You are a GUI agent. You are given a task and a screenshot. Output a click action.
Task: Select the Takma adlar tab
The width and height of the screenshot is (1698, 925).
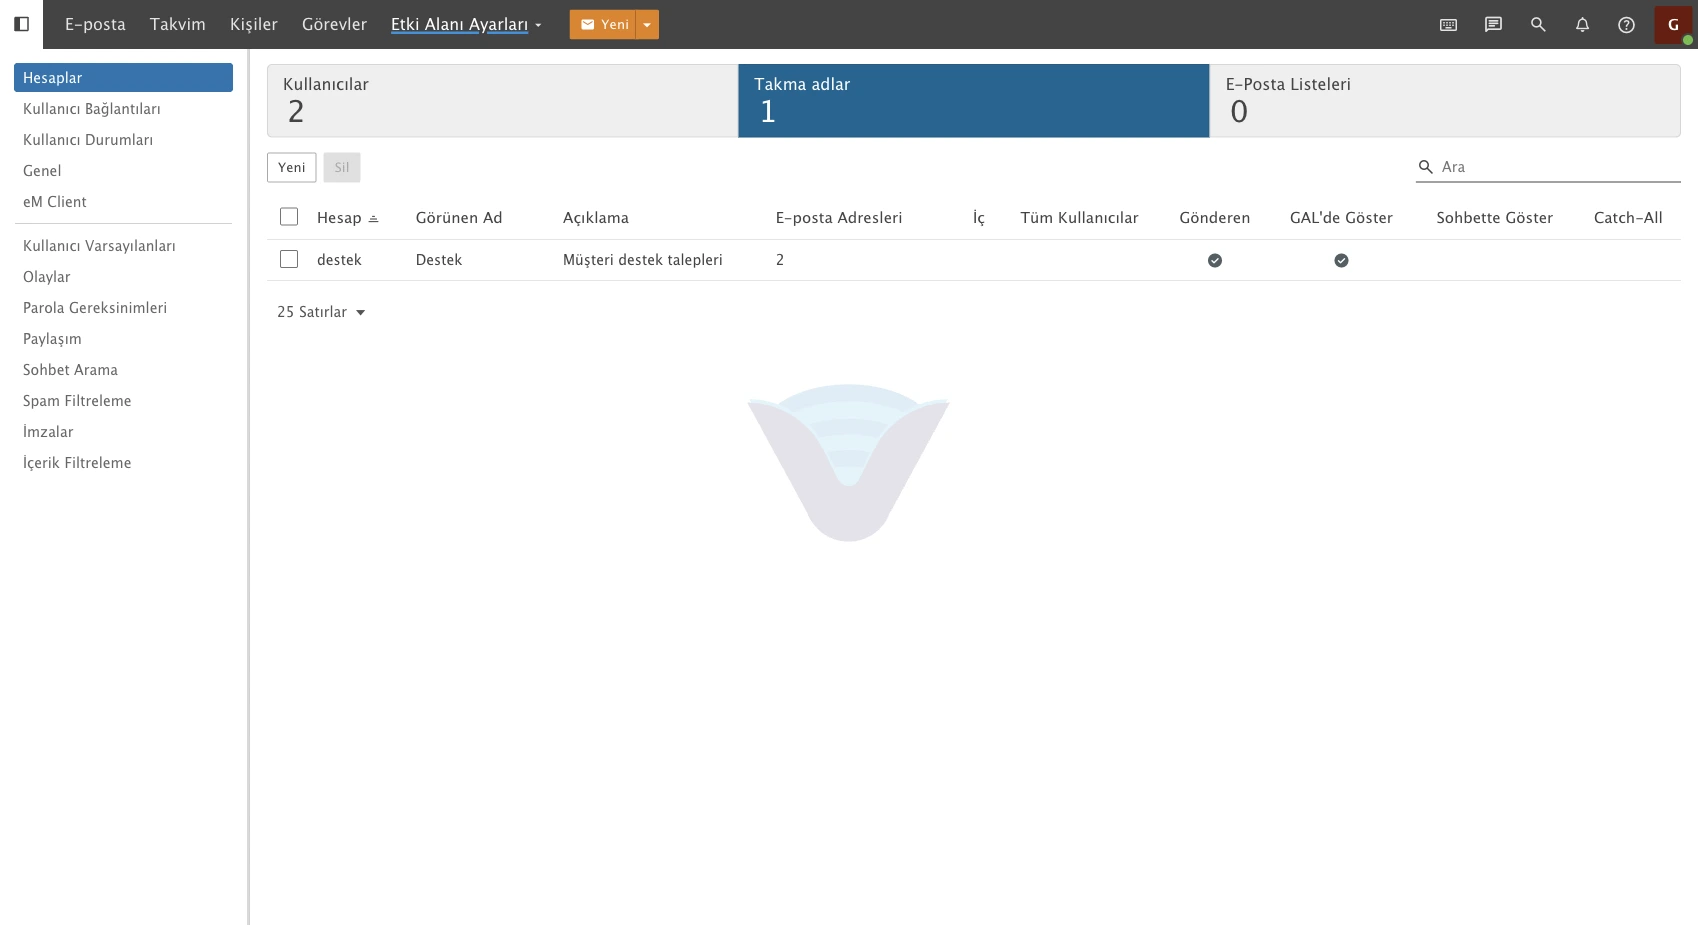pos(974,101)
